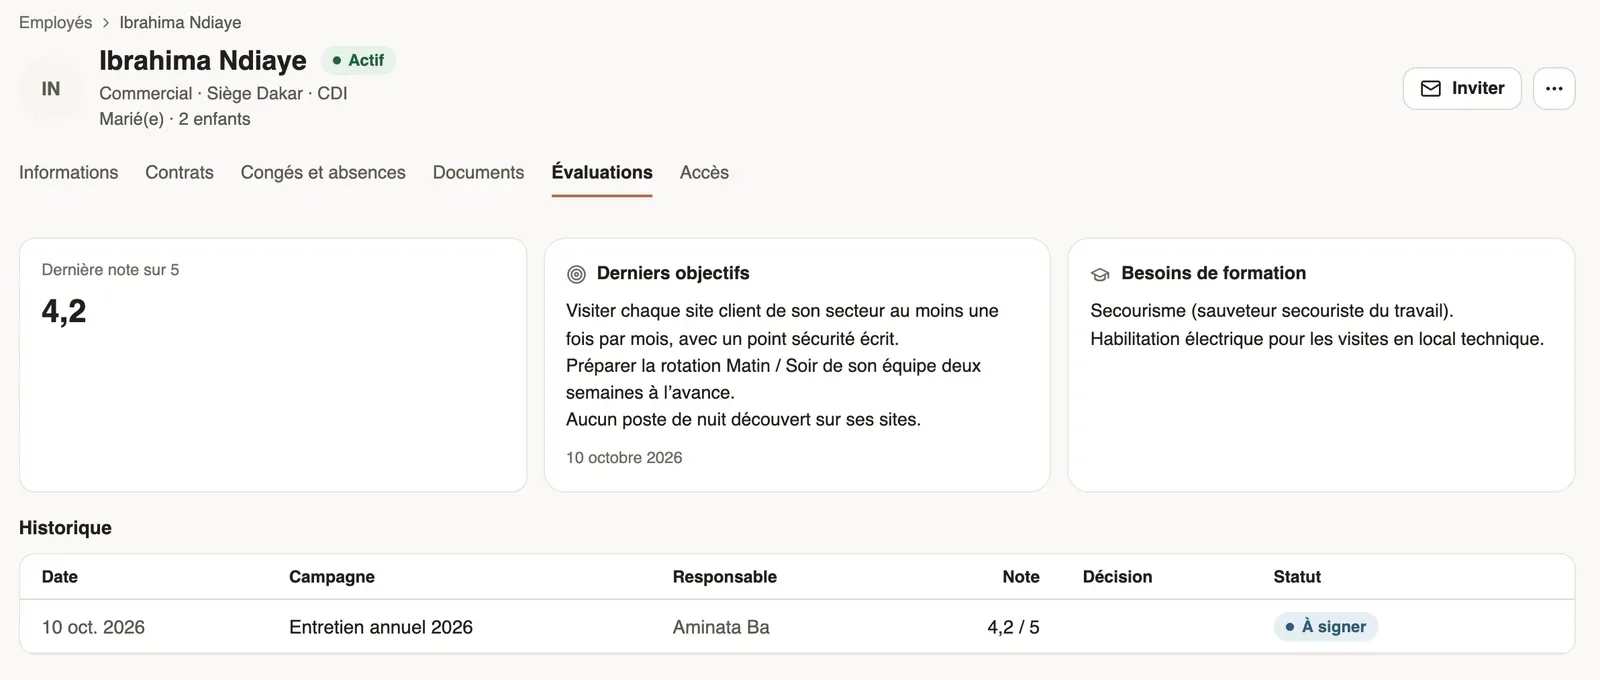This screenshot has width=1600, height=680.
Task: Invite the employee with the Inviter button
Action: 1462,88
